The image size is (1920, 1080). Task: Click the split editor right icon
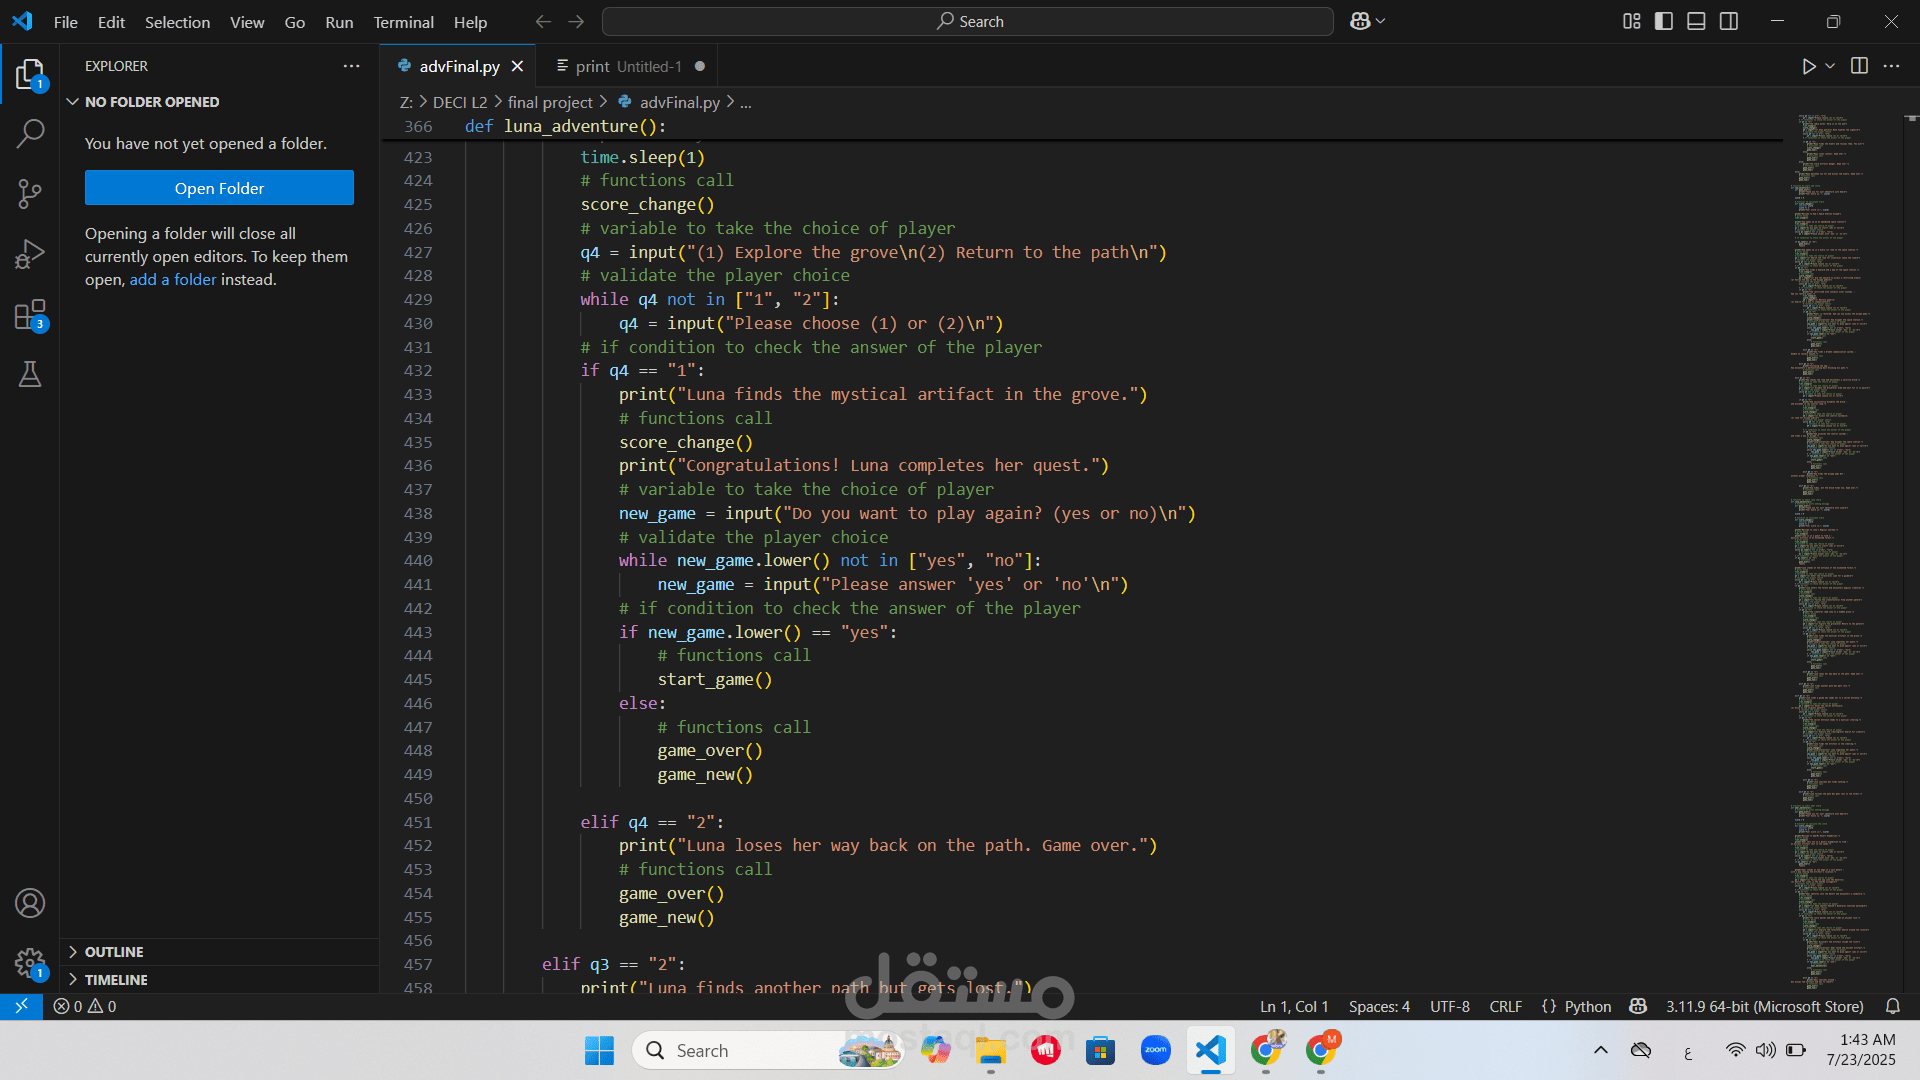click(1859, 66)
